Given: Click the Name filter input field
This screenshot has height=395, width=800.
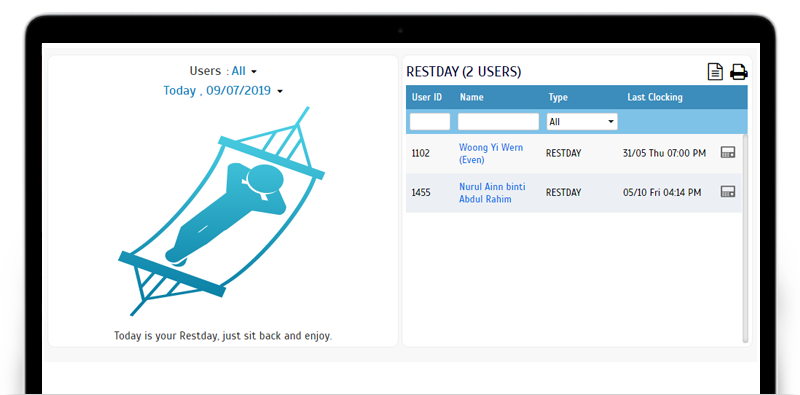Looking at the screenshot, I should click(498, 122).
